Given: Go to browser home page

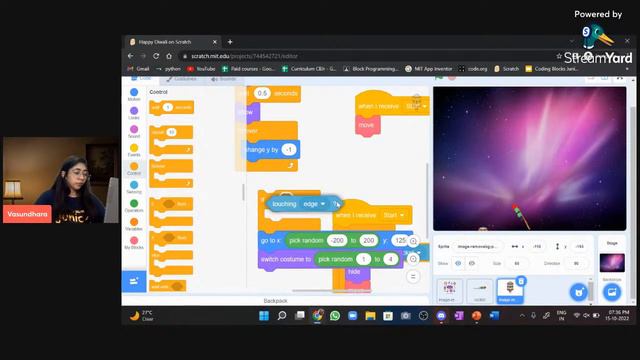Looking at the screenshot, I should pyautogui.click(x=169, y=56).
